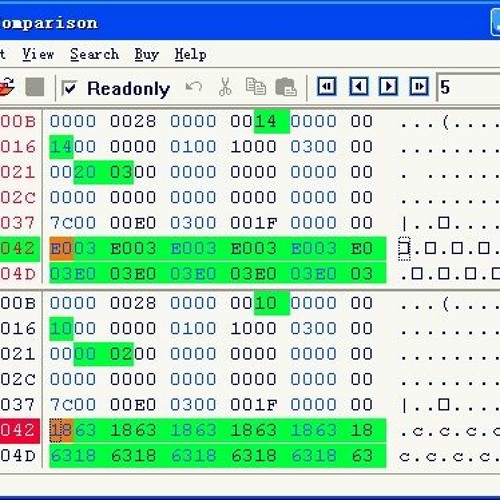This screenshot has height=500, width=500.
Task: Click the undo arrow icon
Action: [x=194, y=87]
